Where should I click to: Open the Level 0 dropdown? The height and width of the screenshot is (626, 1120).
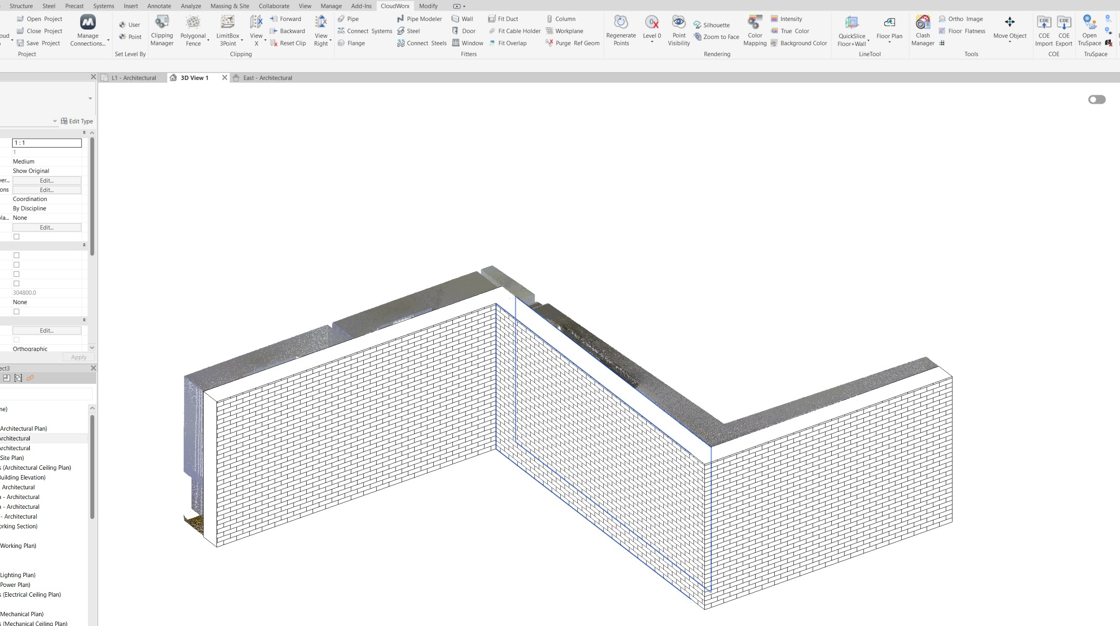point(652,40)
